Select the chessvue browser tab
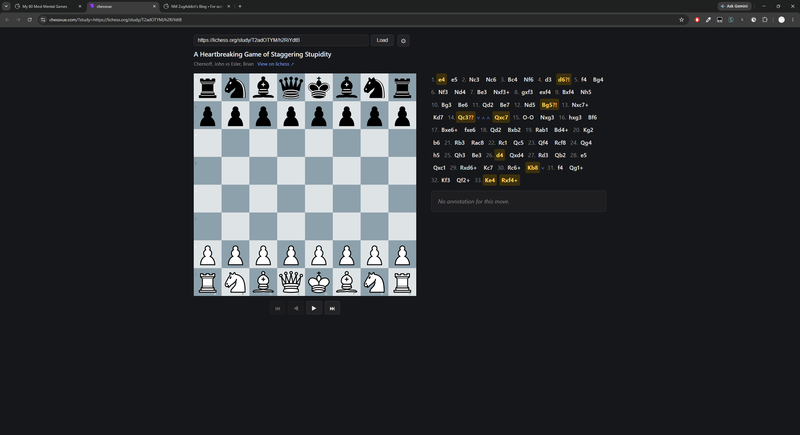Viewport: 800px width, 435px height. (120, 7)
